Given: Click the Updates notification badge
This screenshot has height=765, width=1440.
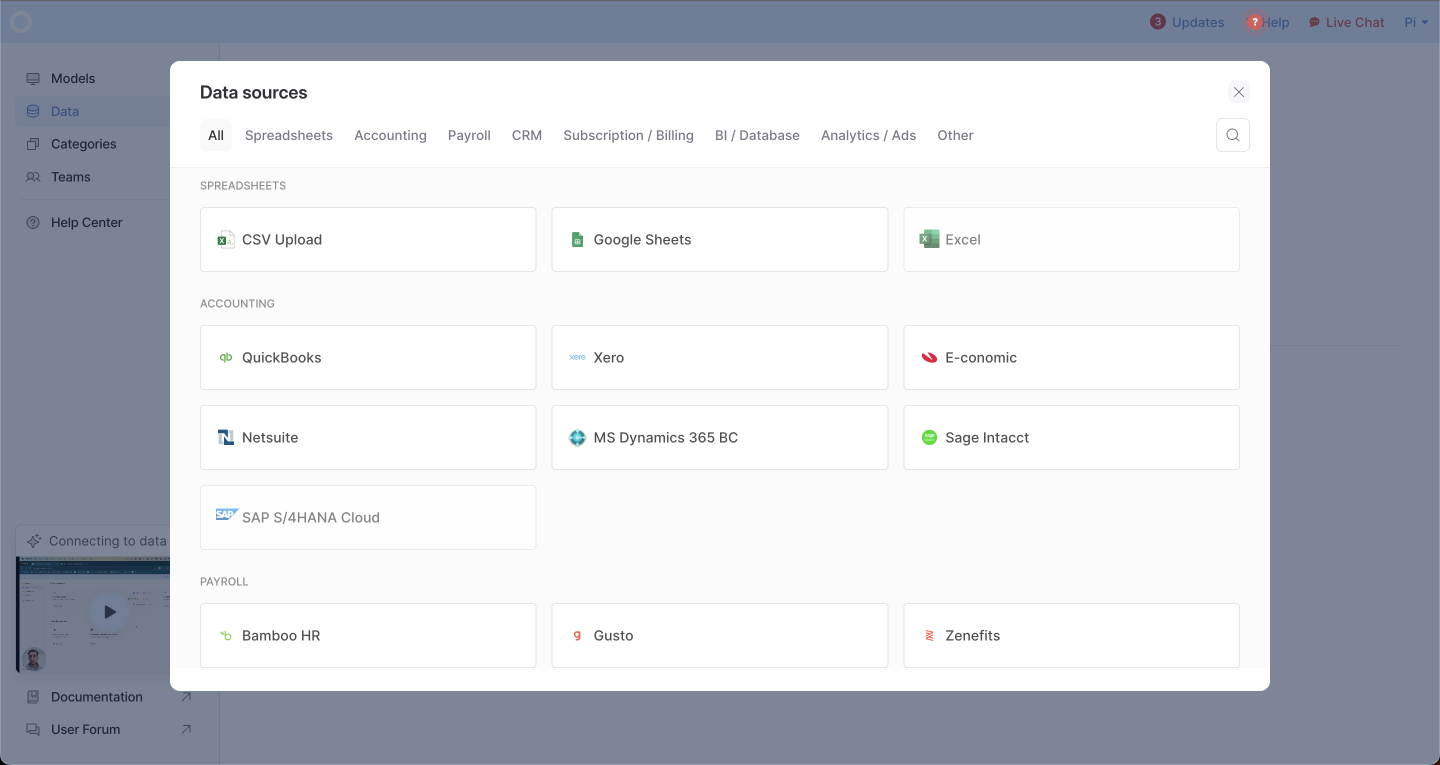Looking at the screenshot, I should (x=1158, y=22).
